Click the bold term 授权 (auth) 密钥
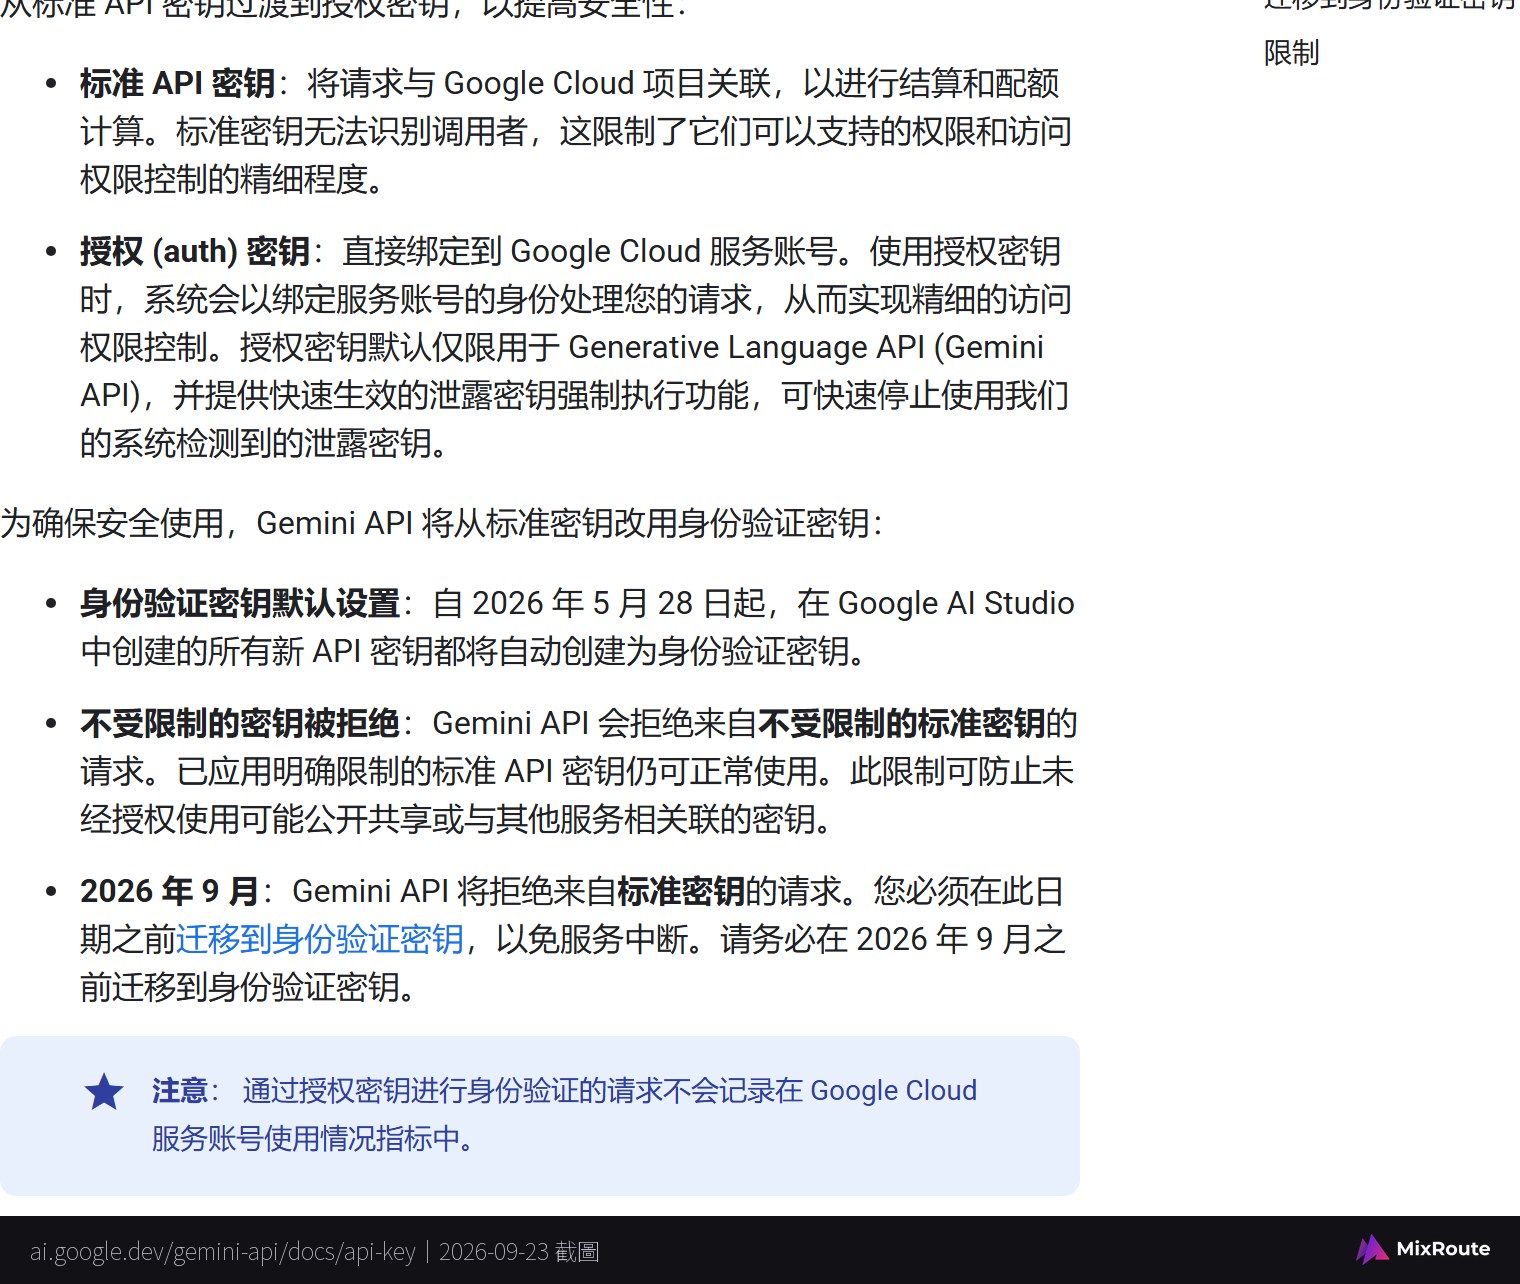Image resolution: width=1520 pixels, height=1284 pixels. [x=195, y=251]
